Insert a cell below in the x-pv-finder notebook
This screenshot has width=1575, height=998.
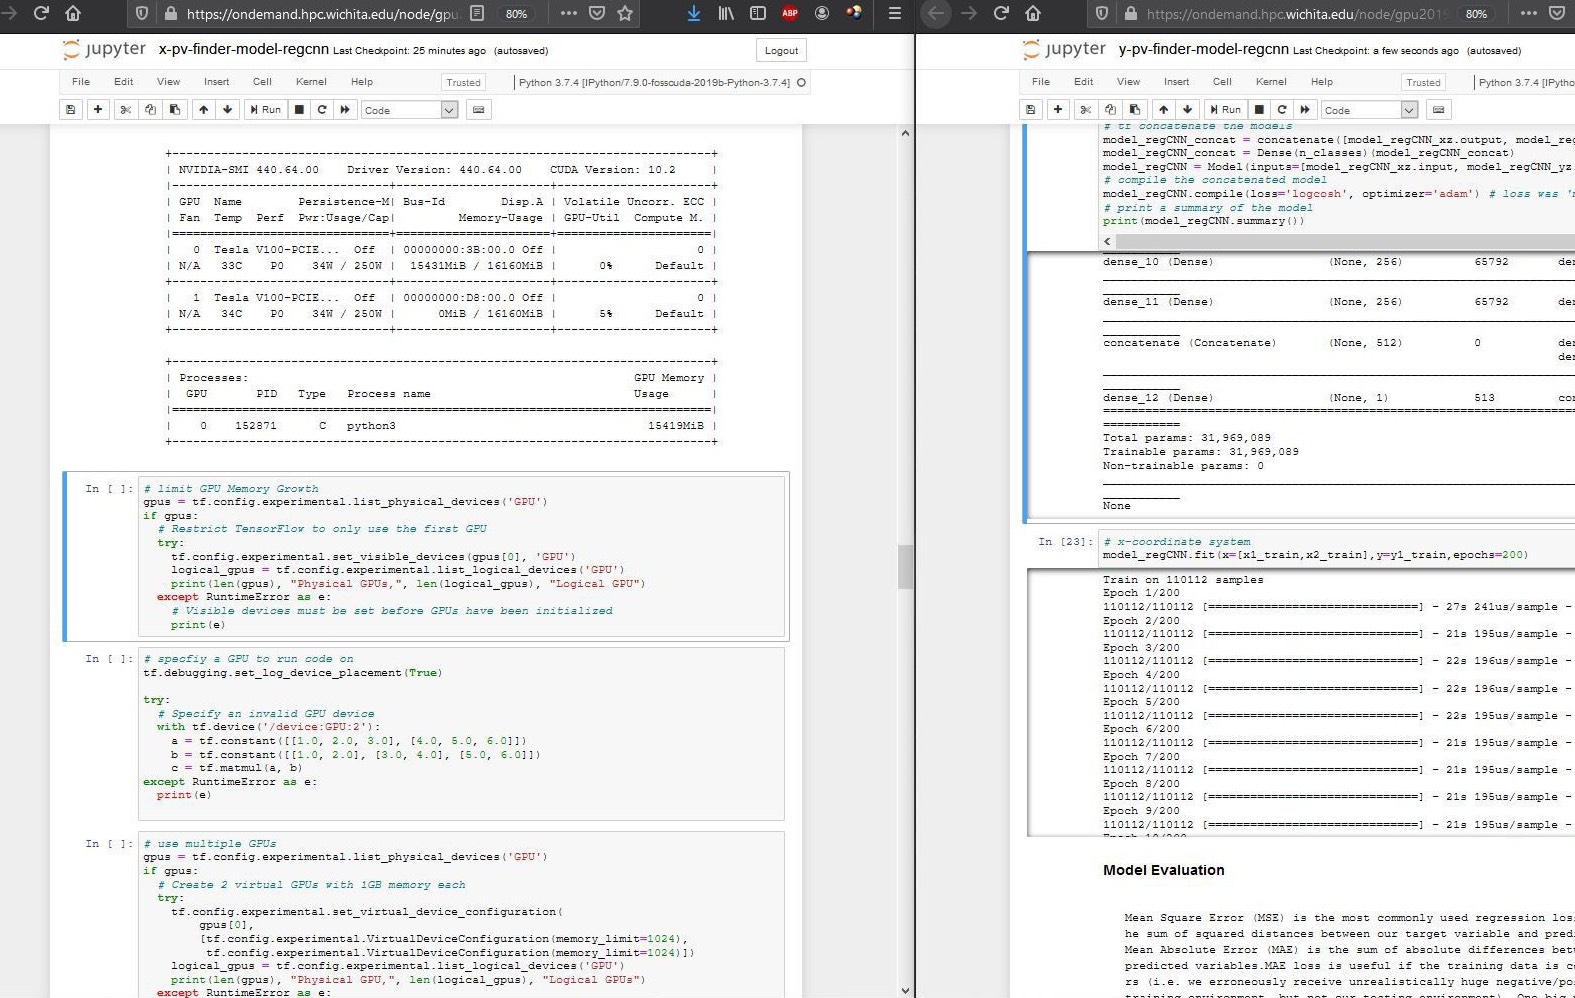click(x=98, y=110)
